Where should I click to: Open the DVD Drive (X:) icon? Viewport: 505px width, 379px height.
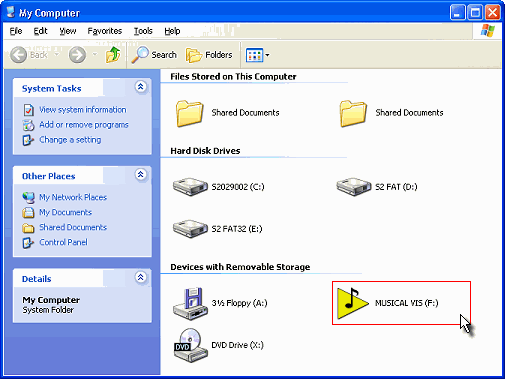pyautogui.click(x=190, y=345)
